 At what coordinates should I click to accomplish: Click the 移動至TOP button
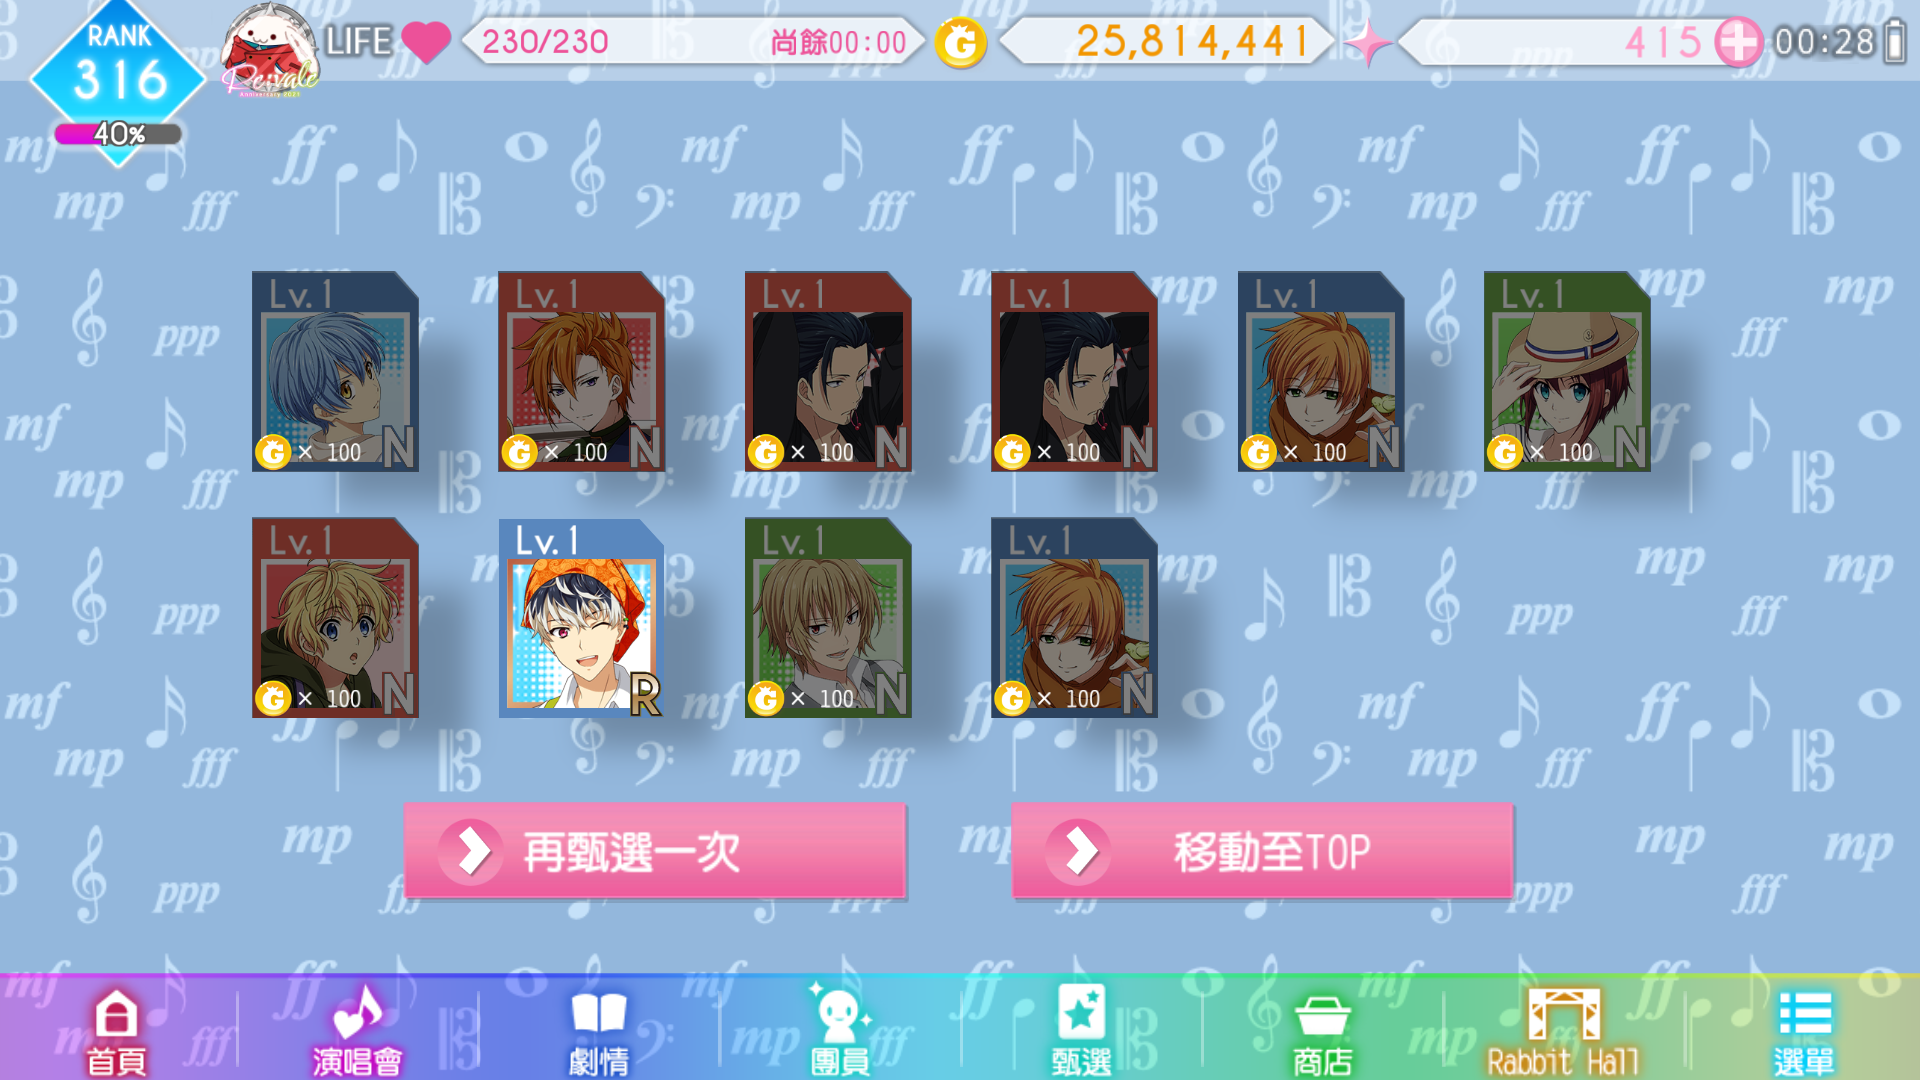pyautogui.click(x=1262, y=851)
